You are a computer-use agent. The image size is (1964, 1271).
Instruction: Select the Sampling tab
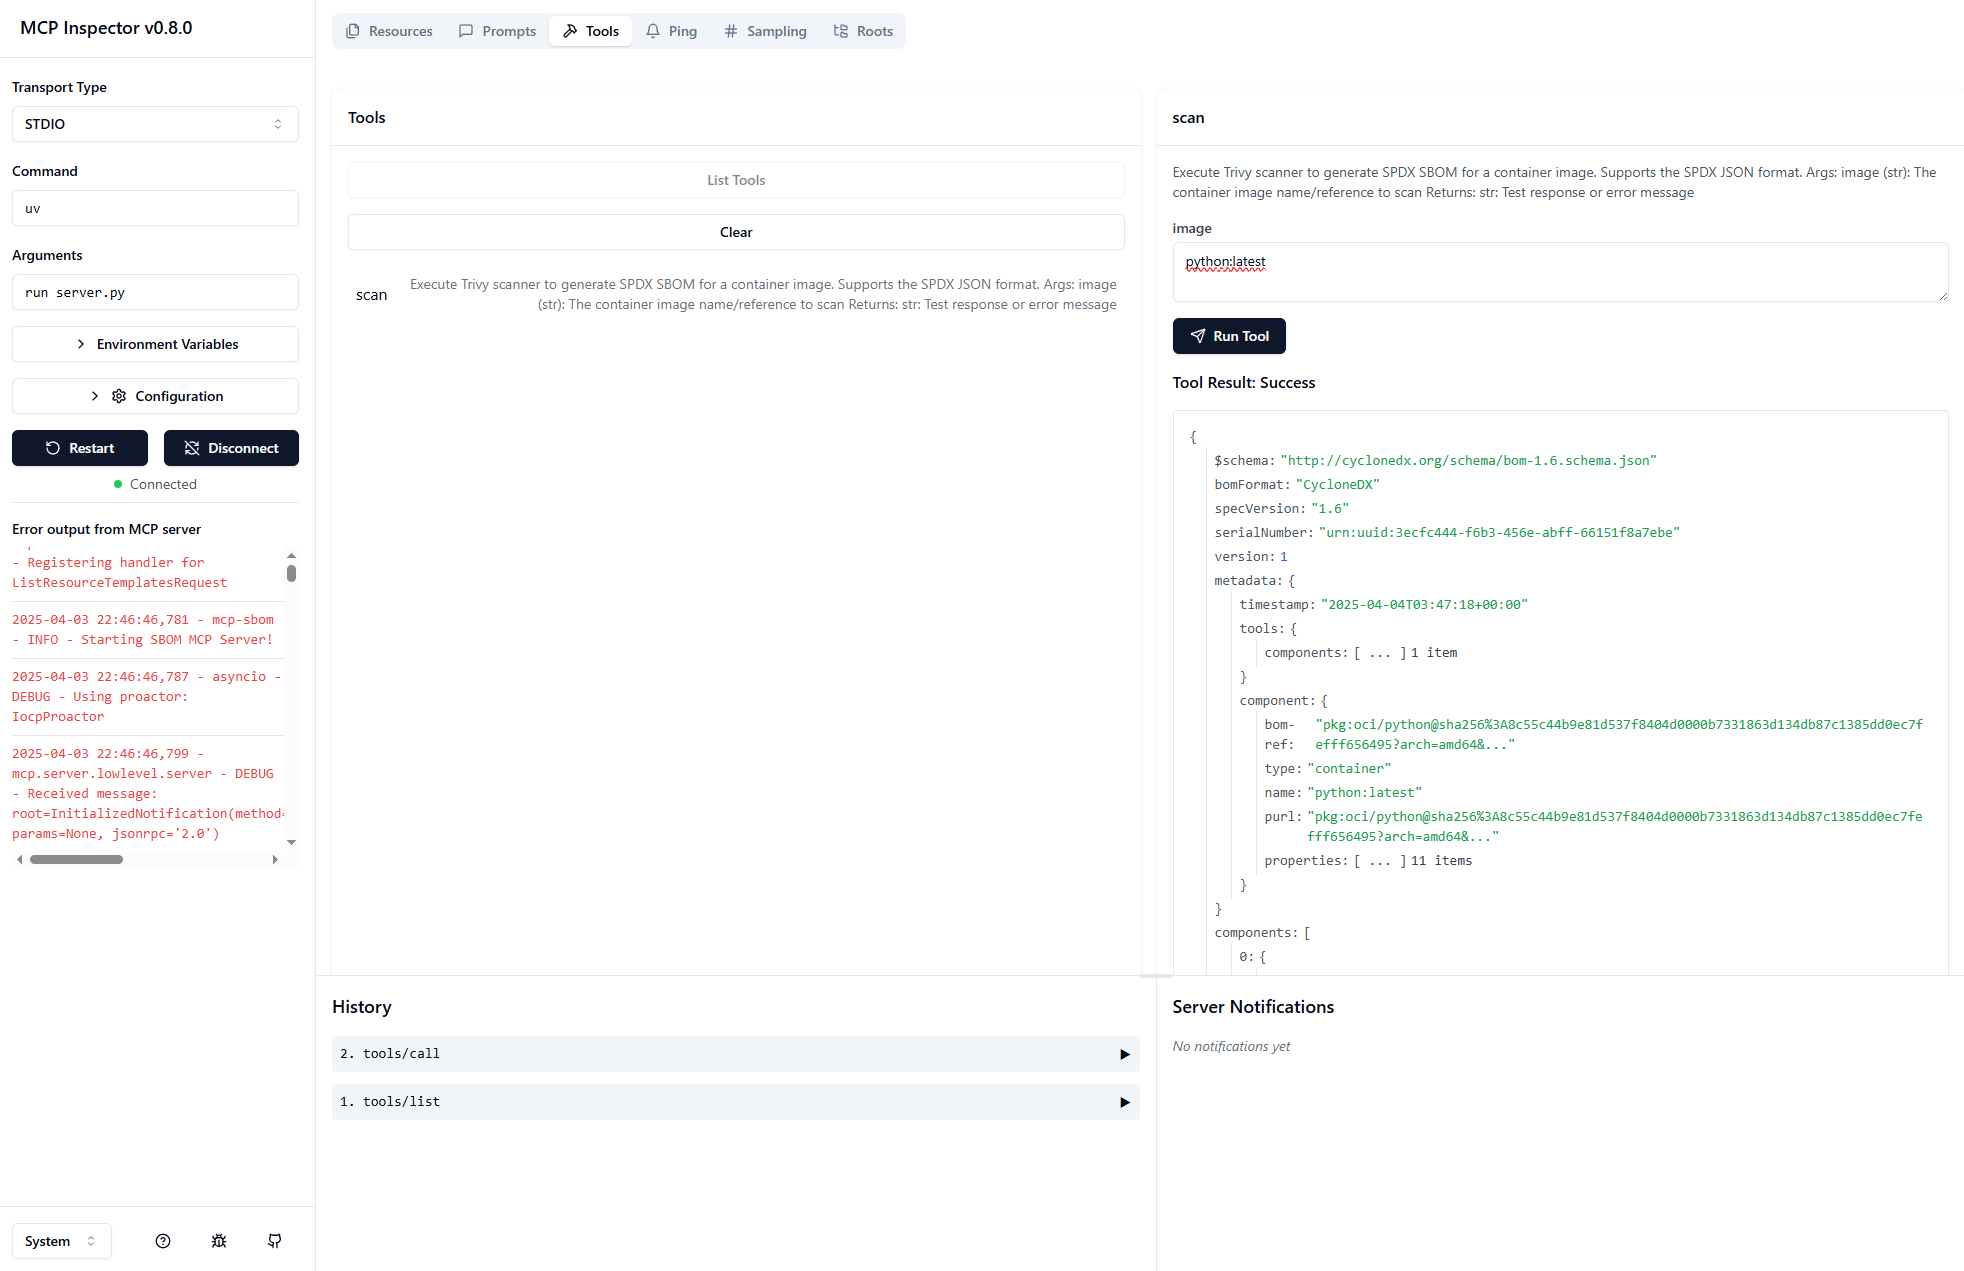[765, 31]
